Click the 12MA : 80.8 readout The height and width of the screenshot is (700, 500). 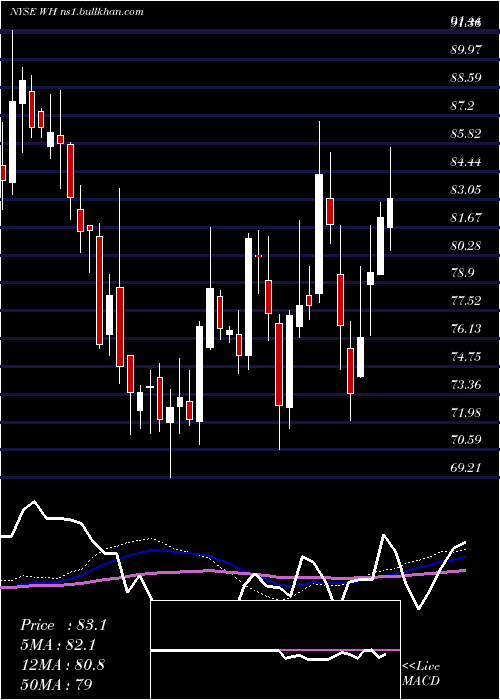(x=62, y=665)
